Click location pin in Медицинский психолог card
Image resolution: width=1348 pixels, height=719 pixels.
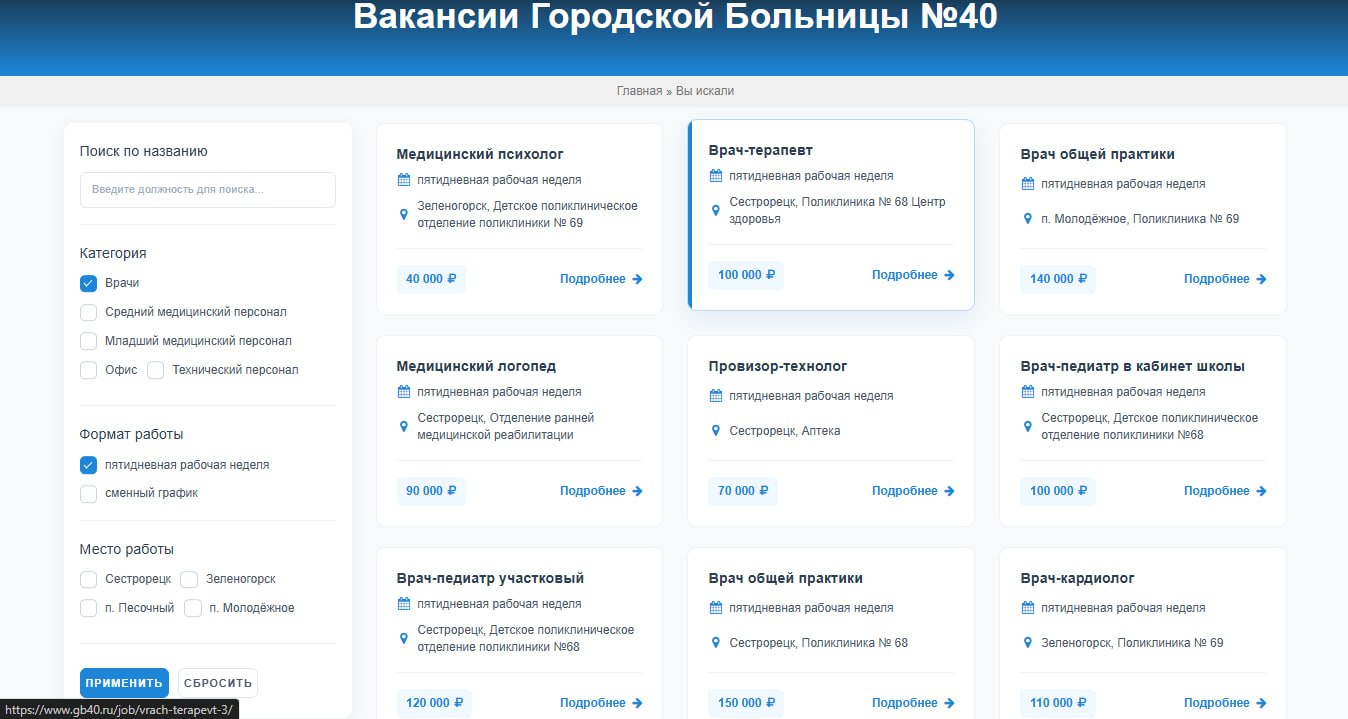(x=404, y=215)
